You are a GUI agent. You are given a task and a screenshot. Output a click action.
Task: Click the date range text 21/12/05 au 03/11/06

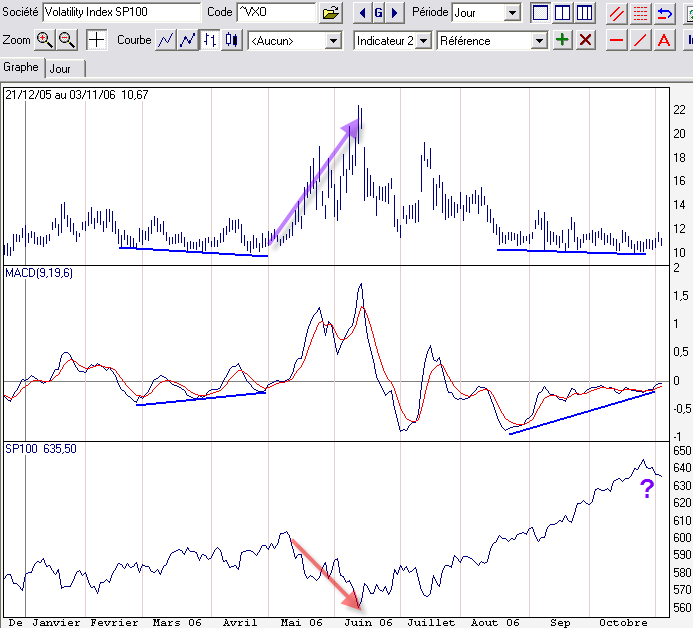click(x=60, y=95)
